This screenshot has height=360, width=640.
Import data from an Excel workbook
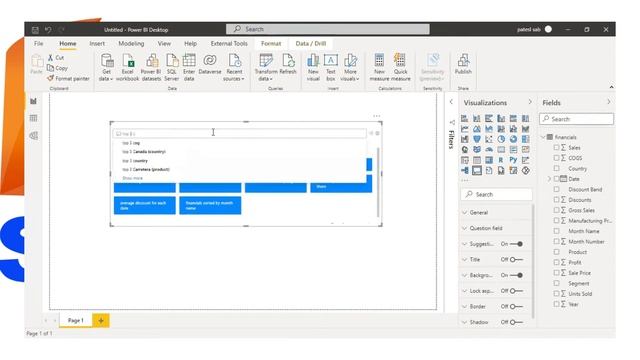tap(127, 67)
